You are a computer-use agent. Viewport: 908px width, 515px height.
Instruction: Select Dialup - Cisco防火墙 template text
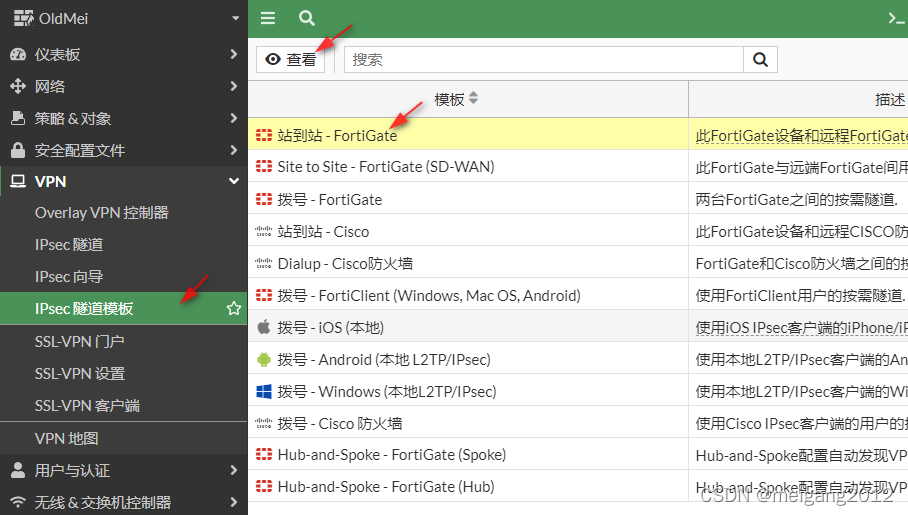tap(345, 264)
